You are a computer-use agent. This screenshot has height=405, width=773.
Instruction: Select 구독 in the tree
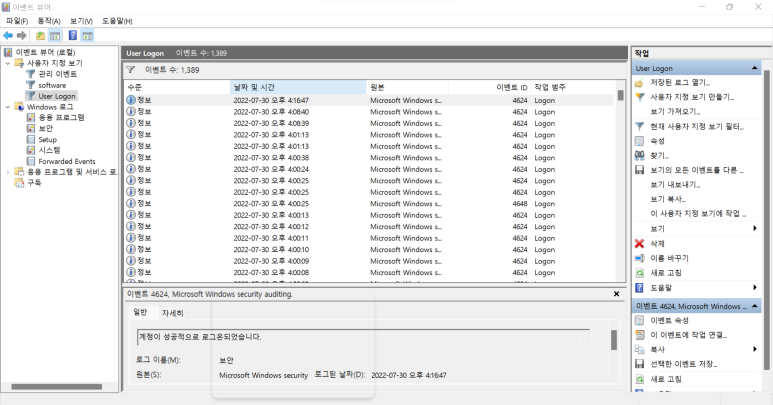(34, 182)
